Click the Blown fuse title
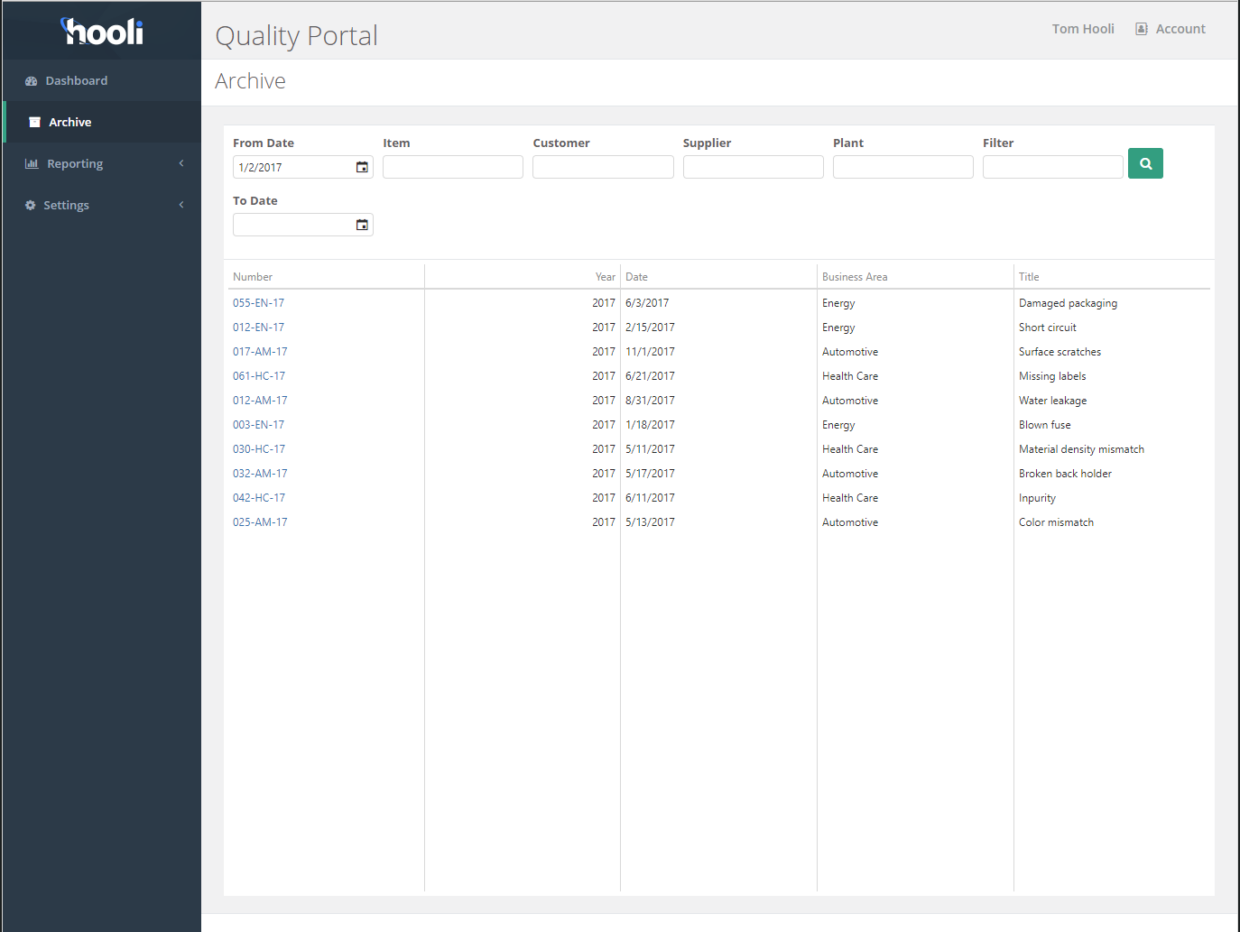1240x932 pixels. tap(1045, 425)
